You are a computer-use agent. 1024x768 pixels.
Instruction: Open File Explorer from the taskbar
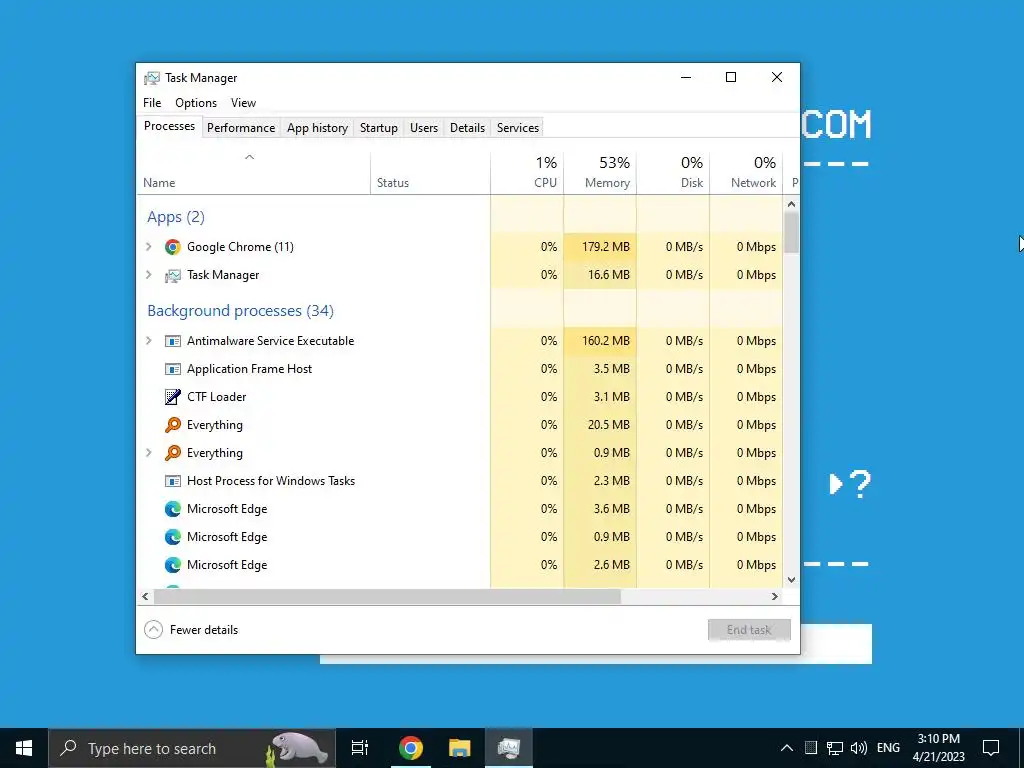point(460,748)
